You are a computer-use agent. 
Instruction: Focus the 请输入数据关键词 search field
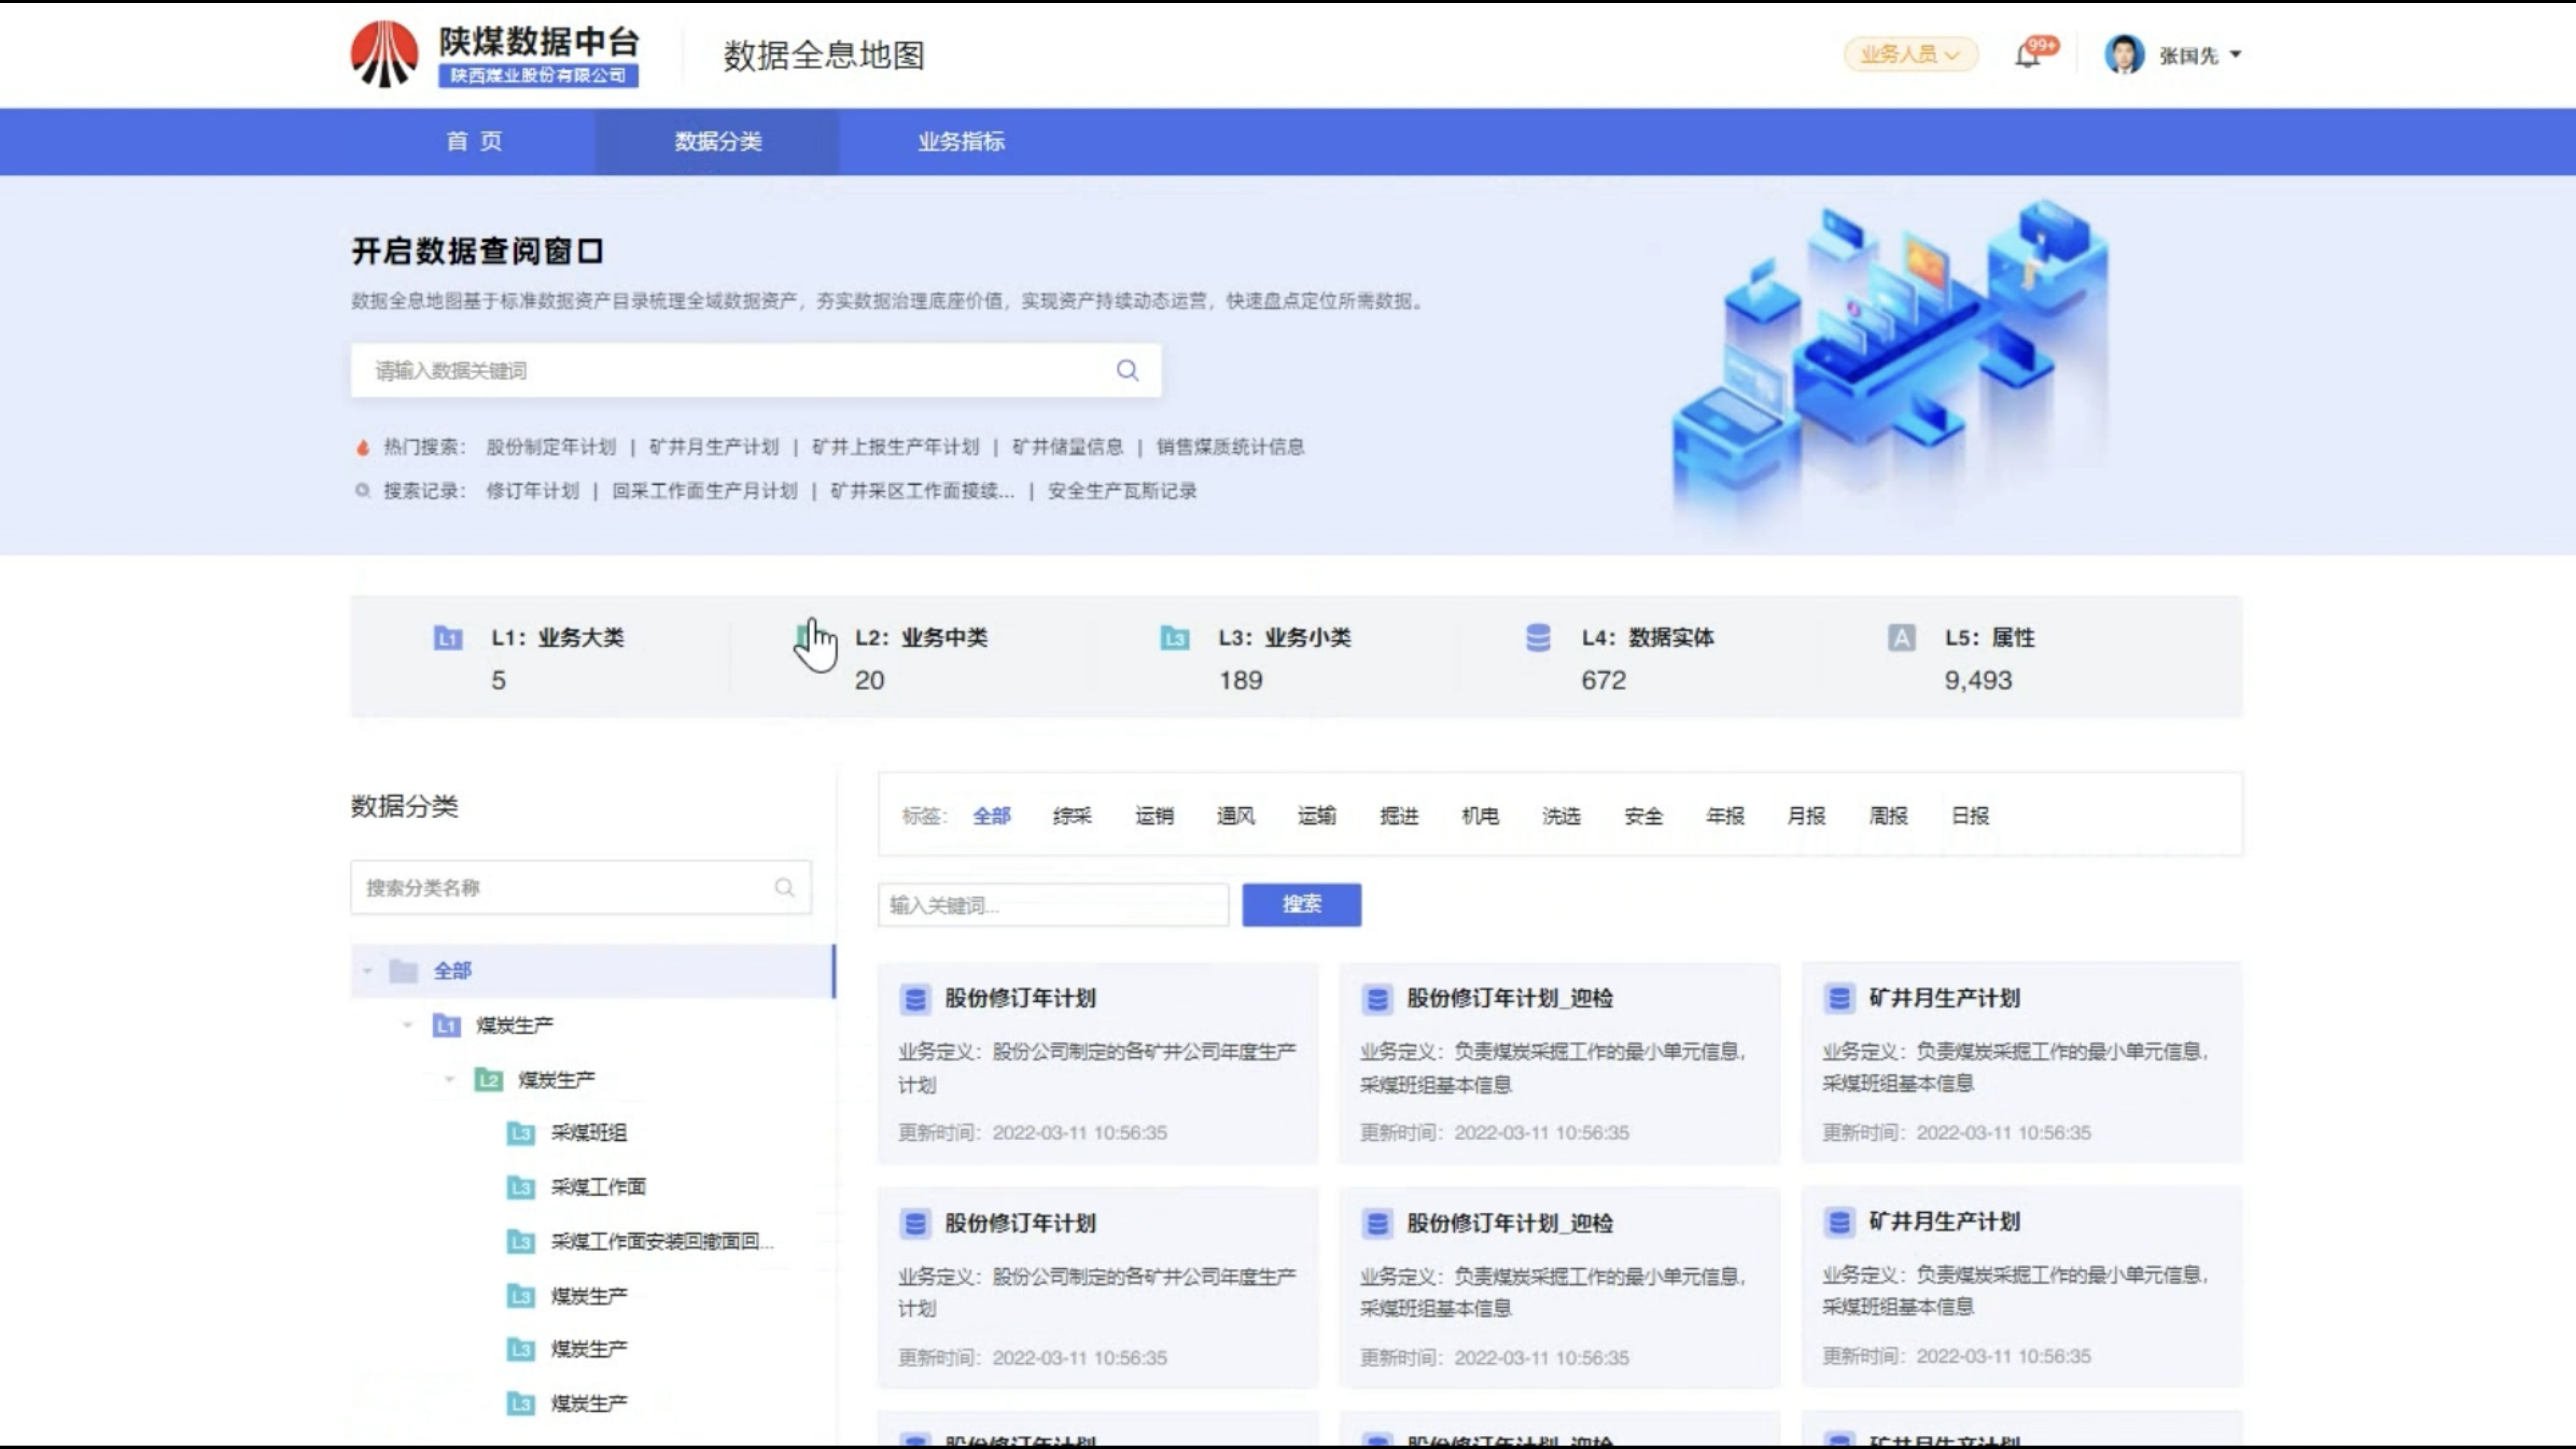(x=756, y=371)
